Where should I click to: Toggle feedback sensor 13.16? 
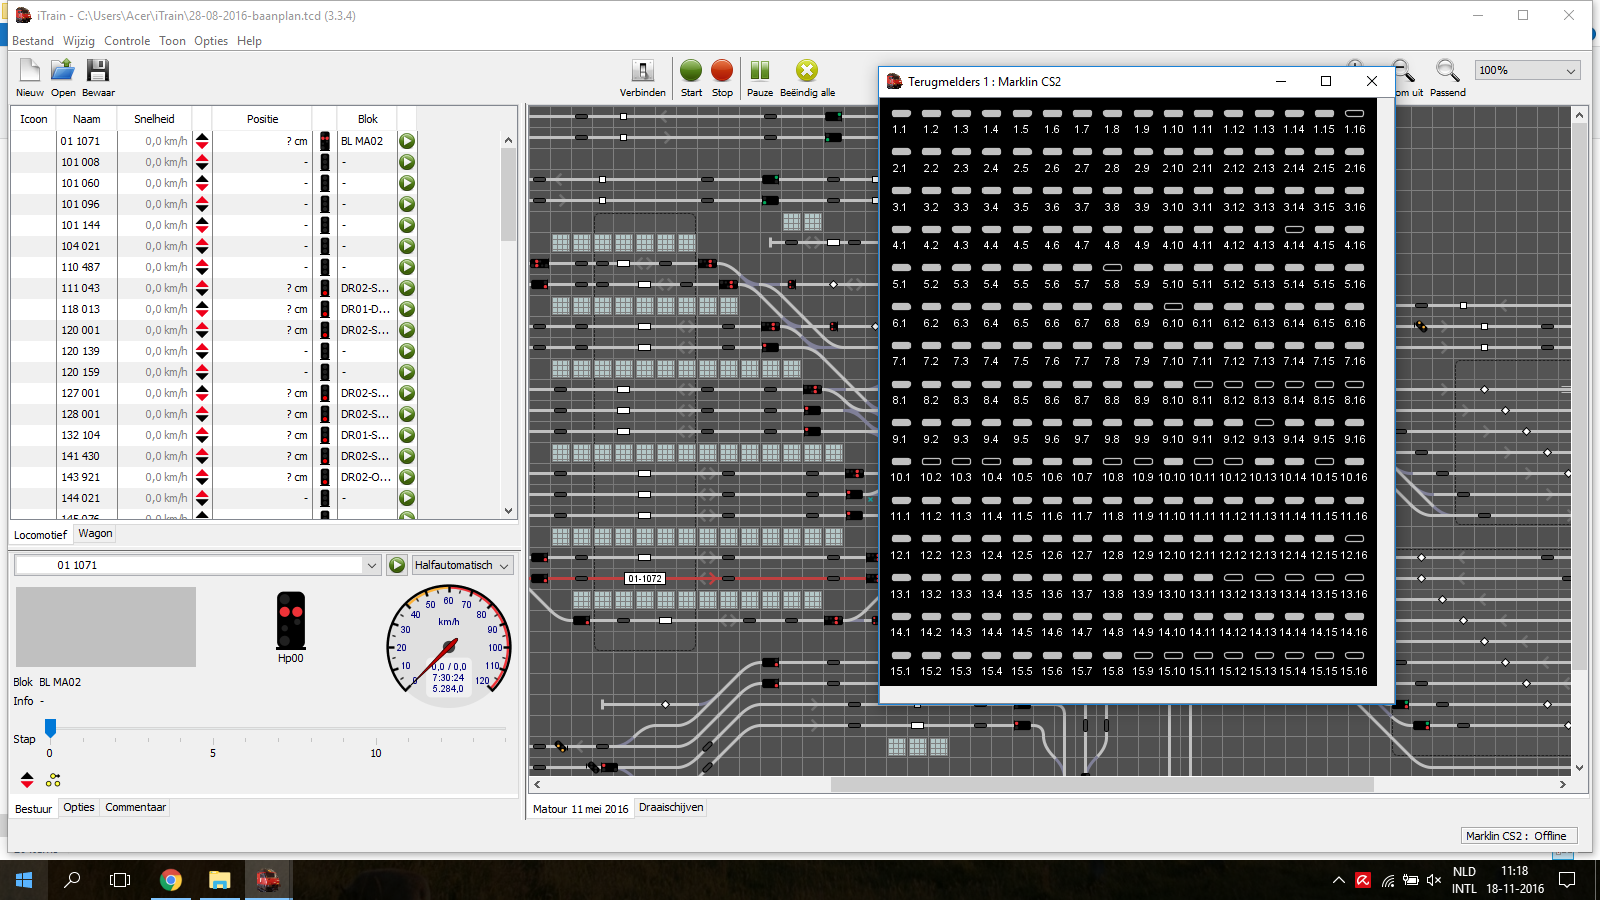click(x=1355, y=578)
